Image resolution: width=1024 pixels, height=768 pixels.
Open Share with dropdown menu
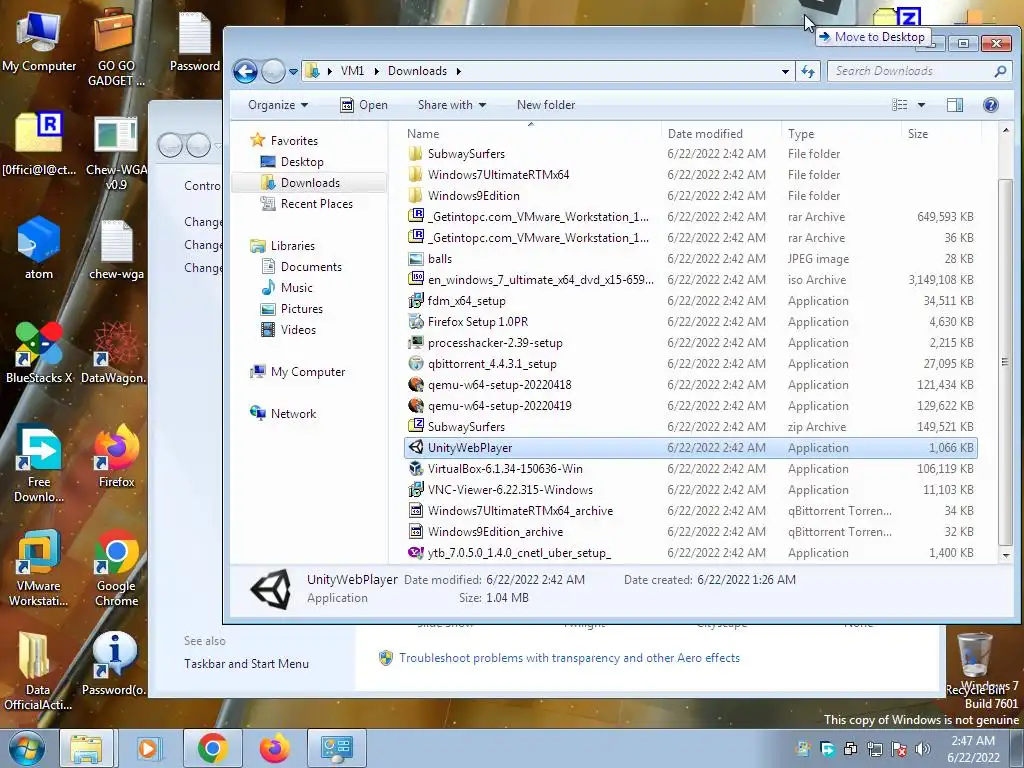tap(452, 104)
